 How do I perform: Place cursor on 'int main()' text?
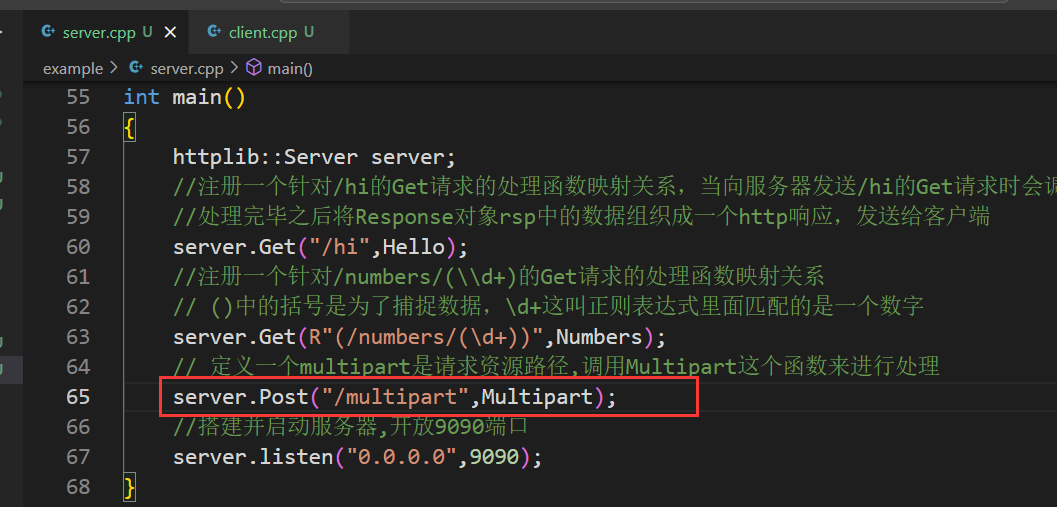(x=185, y=98)
